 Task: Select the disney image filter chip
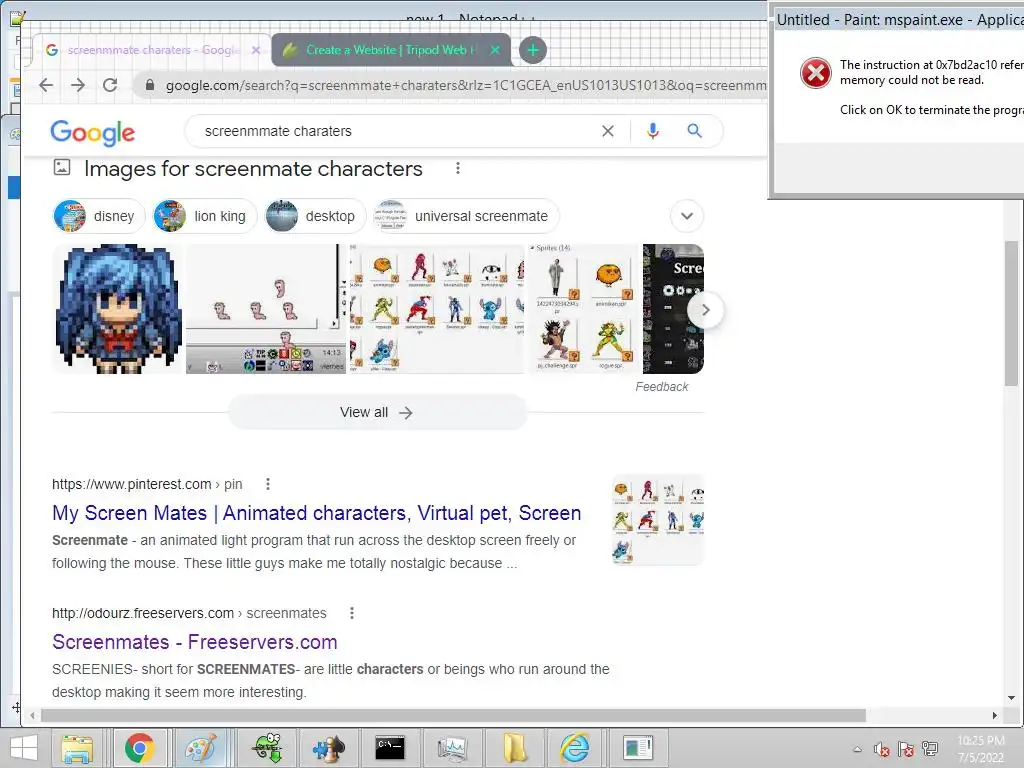pyautogui.click(x=99, y=216)
